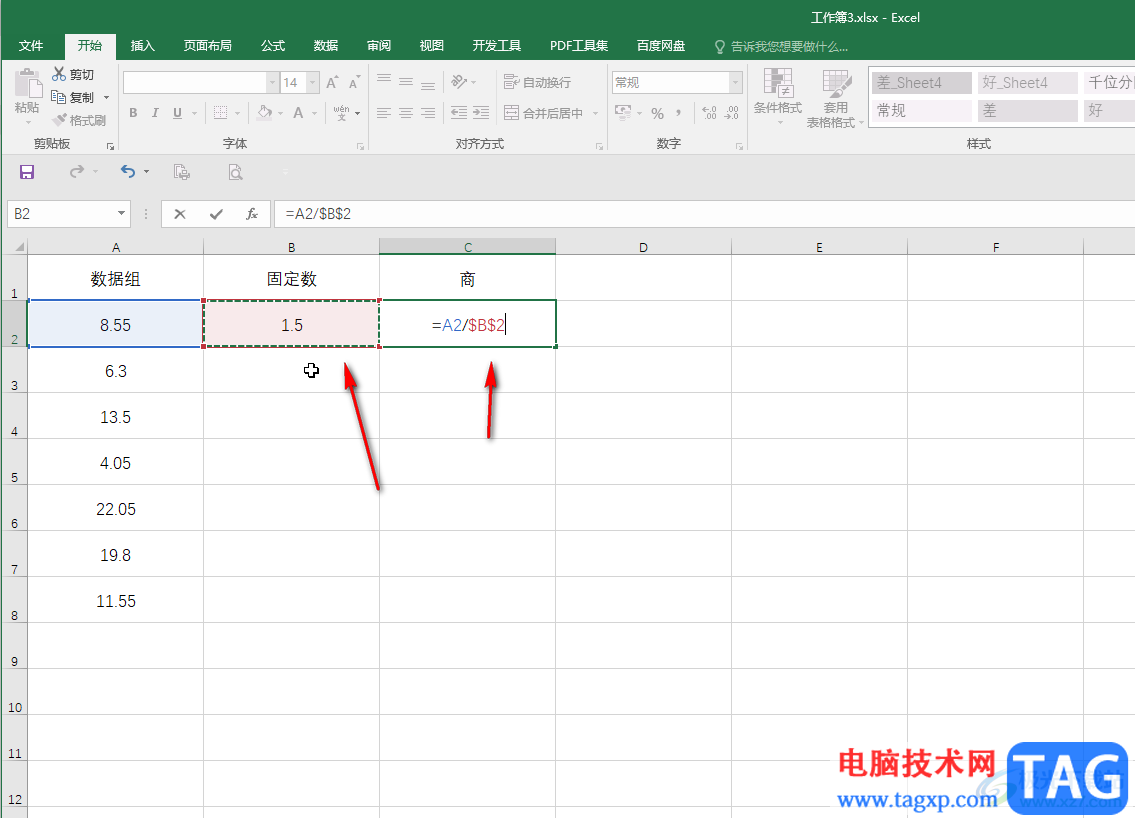Click the print preview magnifier icon
This screenshot has height=818, width=1135.
click(235, 172)
